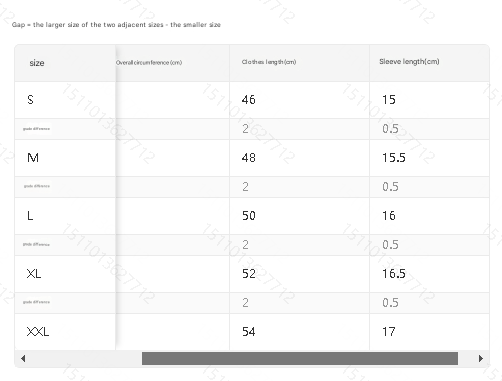
Task: Select the M size row label
Action: tap(33, 158)
